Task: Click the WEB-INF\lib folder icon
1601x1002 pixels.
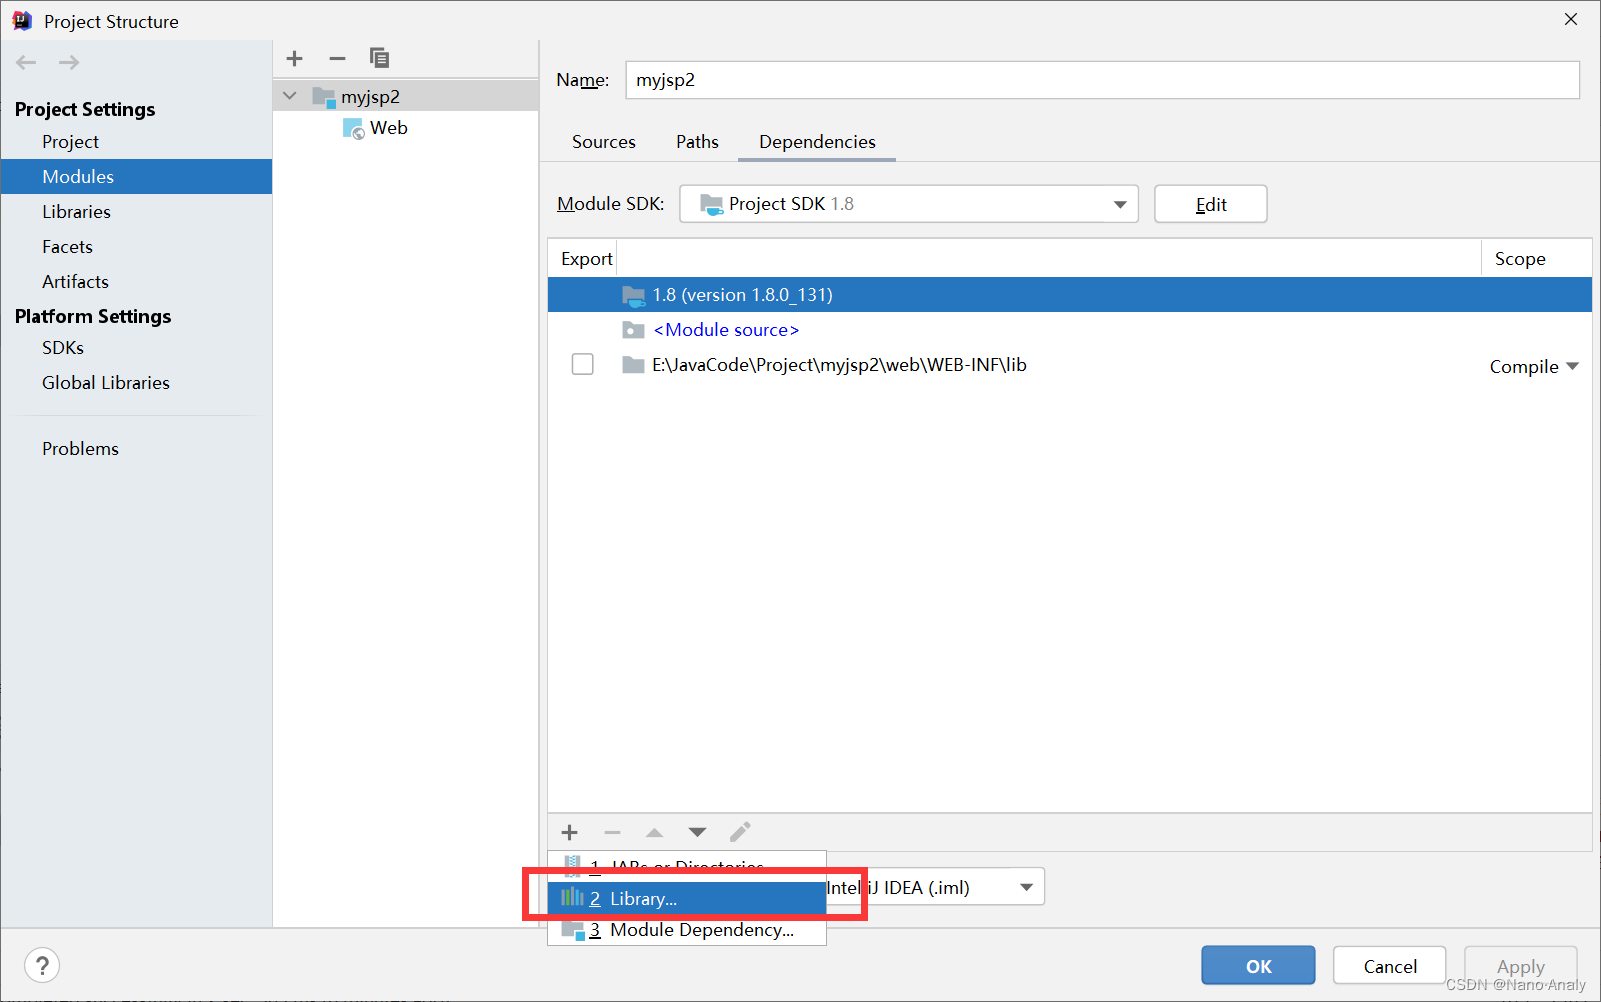Action: (x=633, y=365)
